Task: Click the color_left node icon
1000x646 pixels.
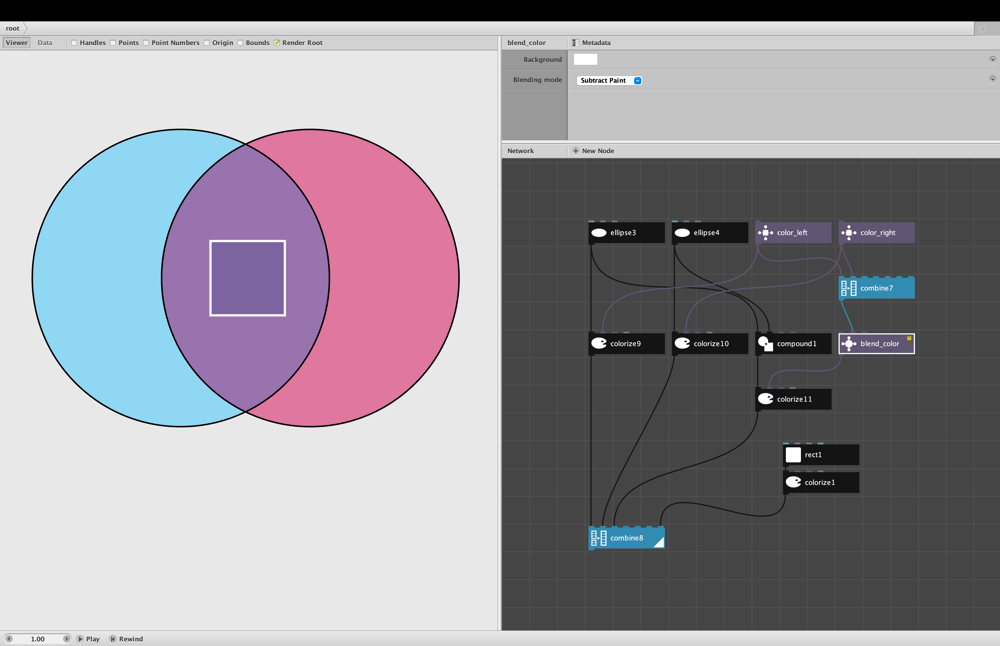Action: point(765,233)
